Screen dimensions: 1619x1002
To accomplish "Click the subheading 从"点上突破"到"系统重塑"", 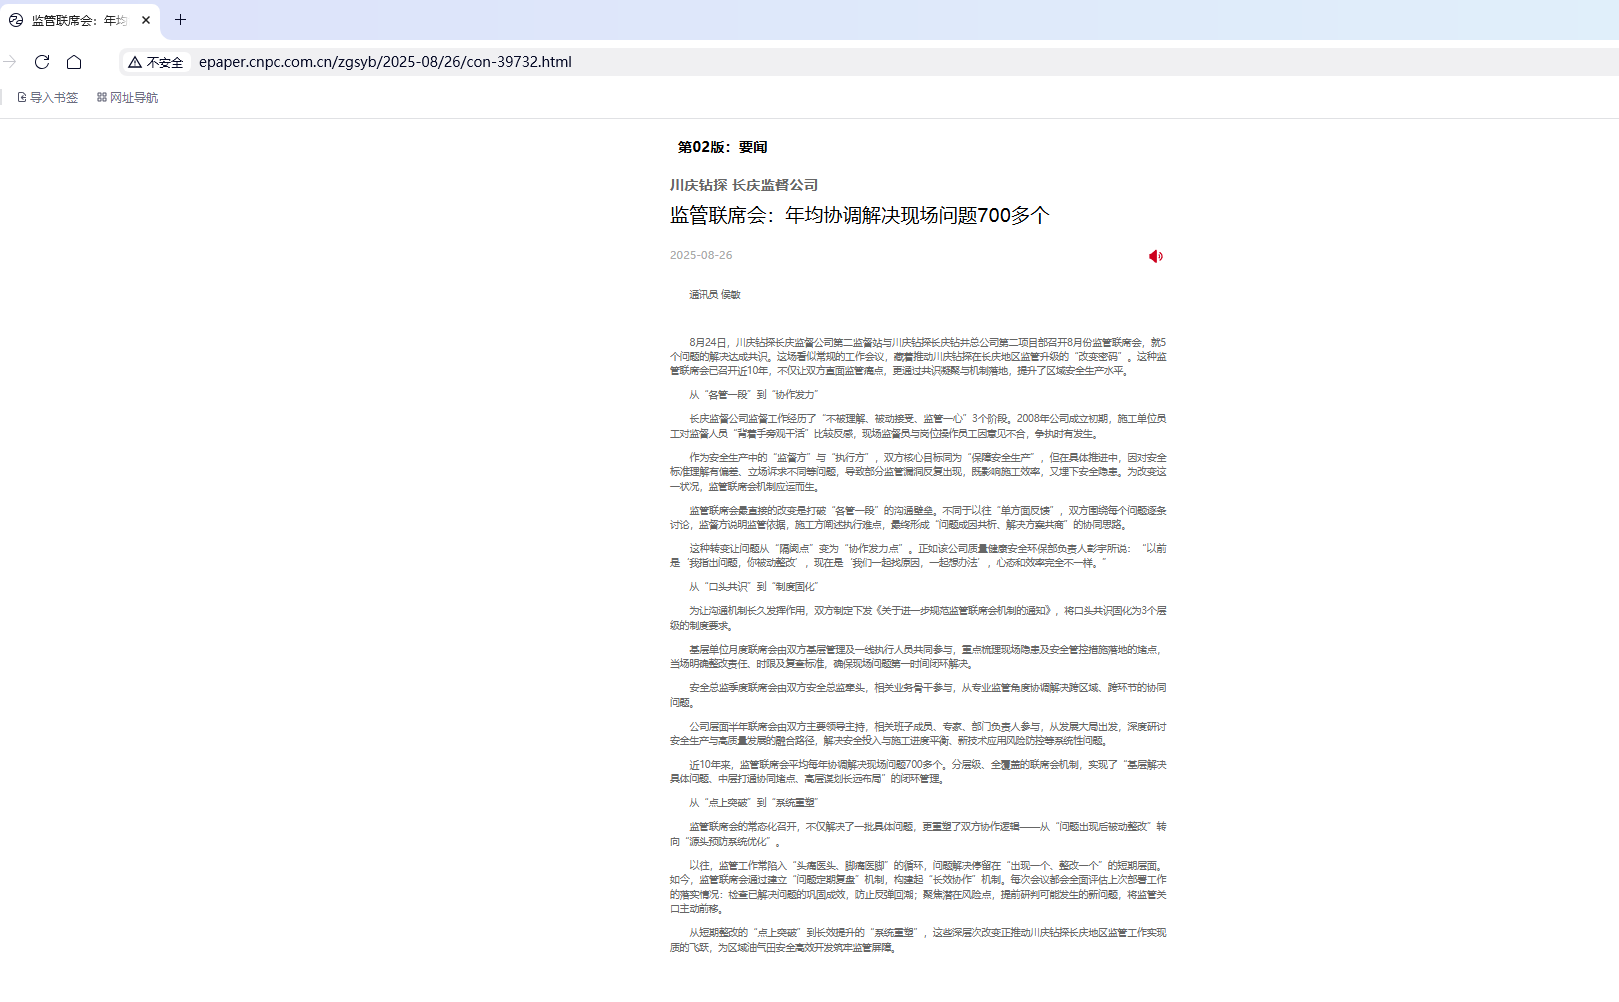I will coord(753,803).
